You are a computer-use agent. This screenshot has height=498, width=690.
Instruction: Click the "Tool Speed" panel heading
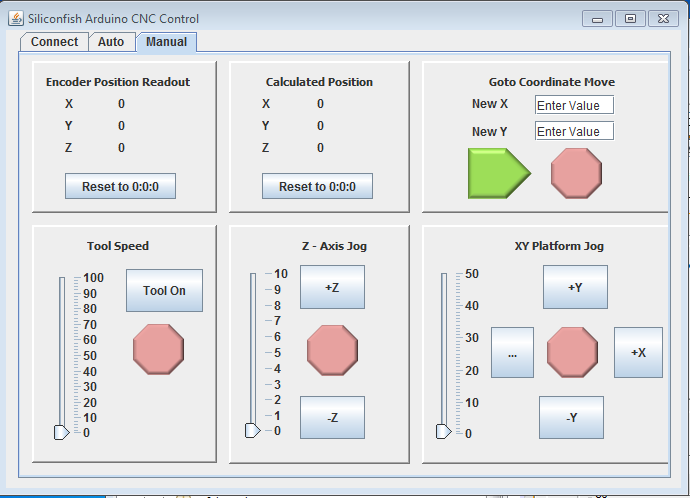pyautogui.click(x=118, y=246)
